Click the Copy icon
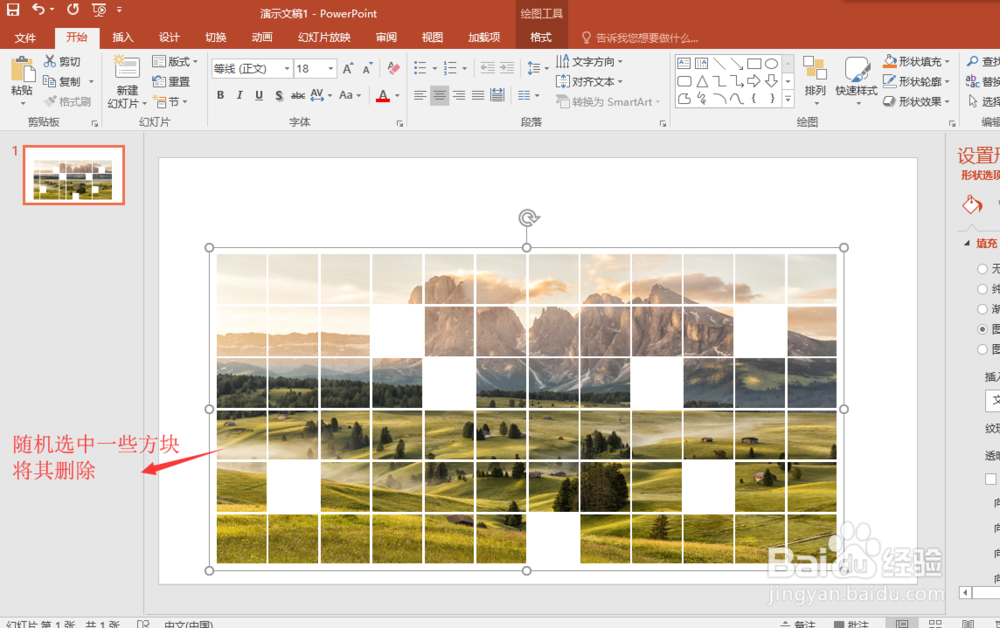 [50, 81]
